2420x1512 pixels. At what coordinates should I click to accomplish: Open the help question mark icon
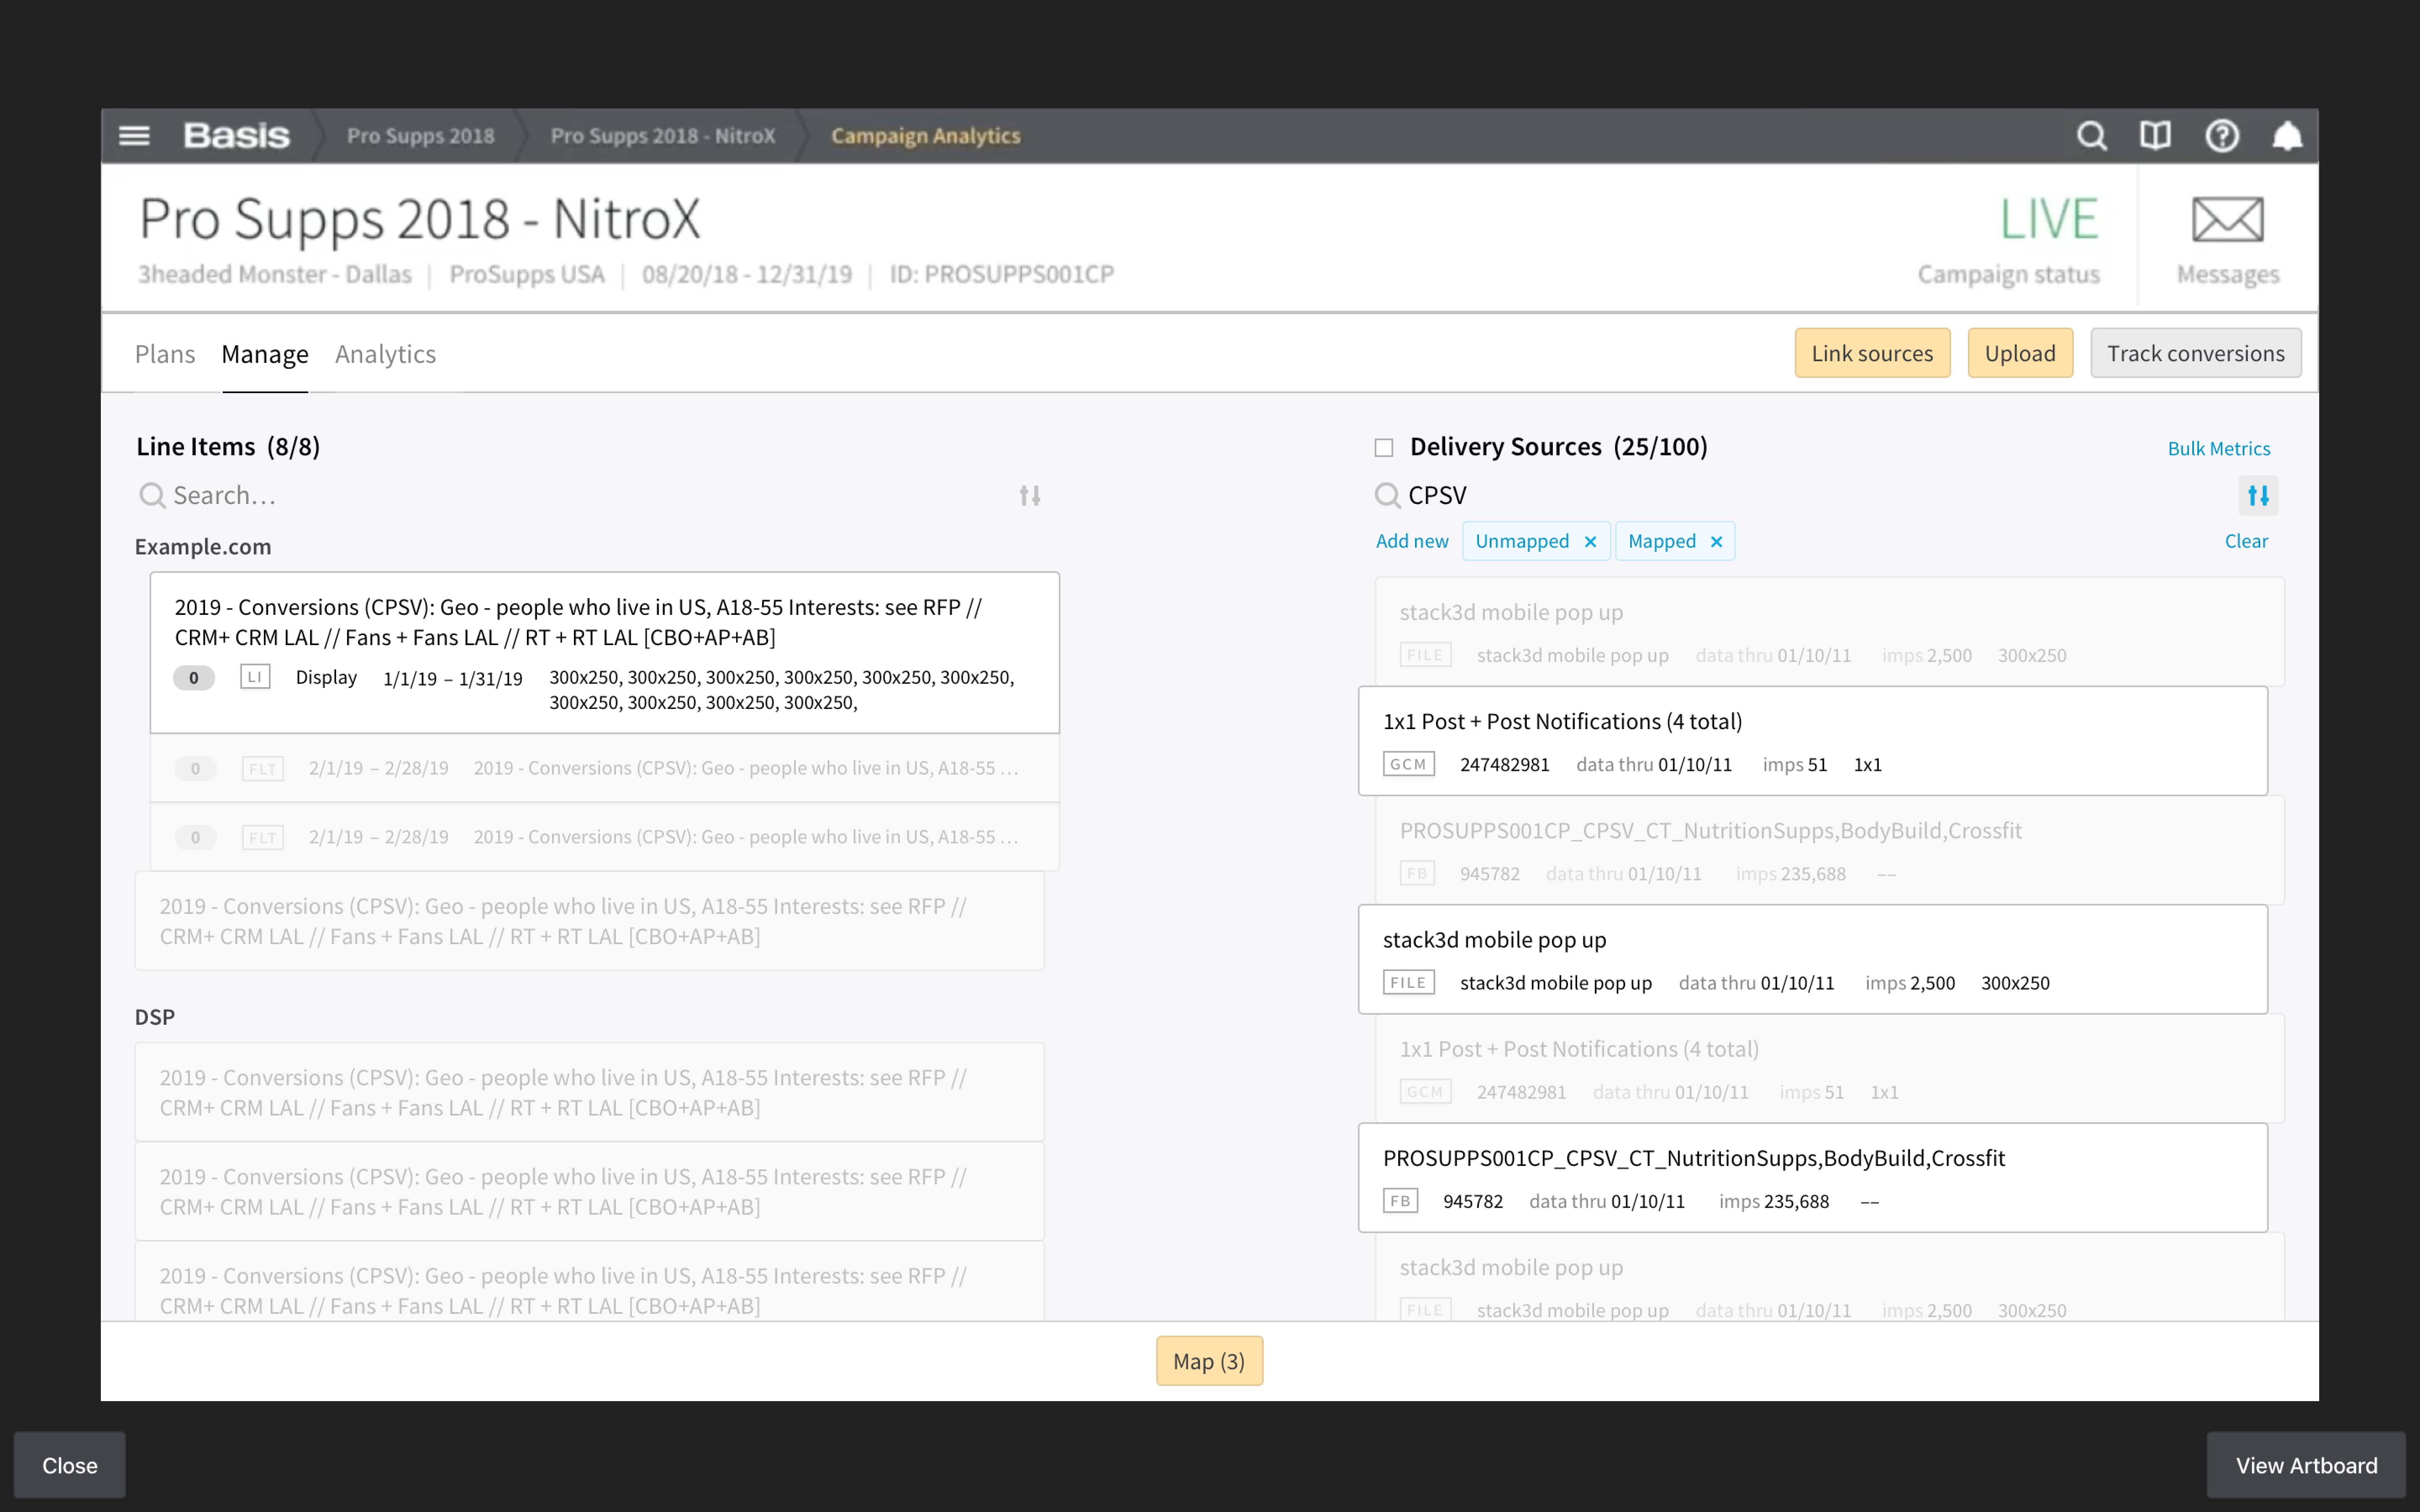coord(2222,136)
